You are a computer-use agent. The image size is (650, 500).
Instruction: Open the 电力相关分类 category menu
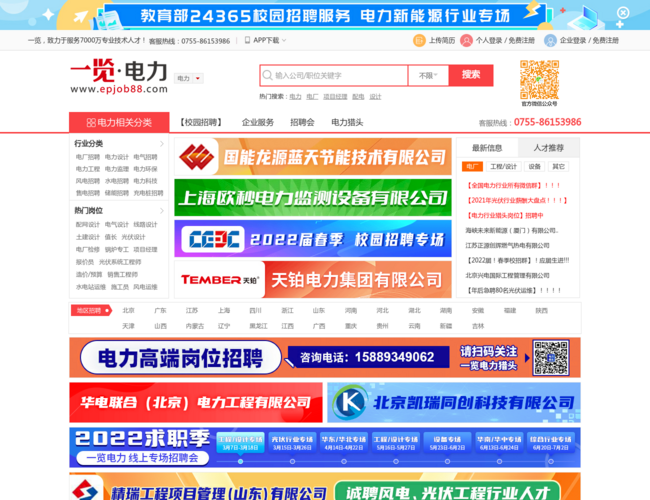tap(119, 122)
